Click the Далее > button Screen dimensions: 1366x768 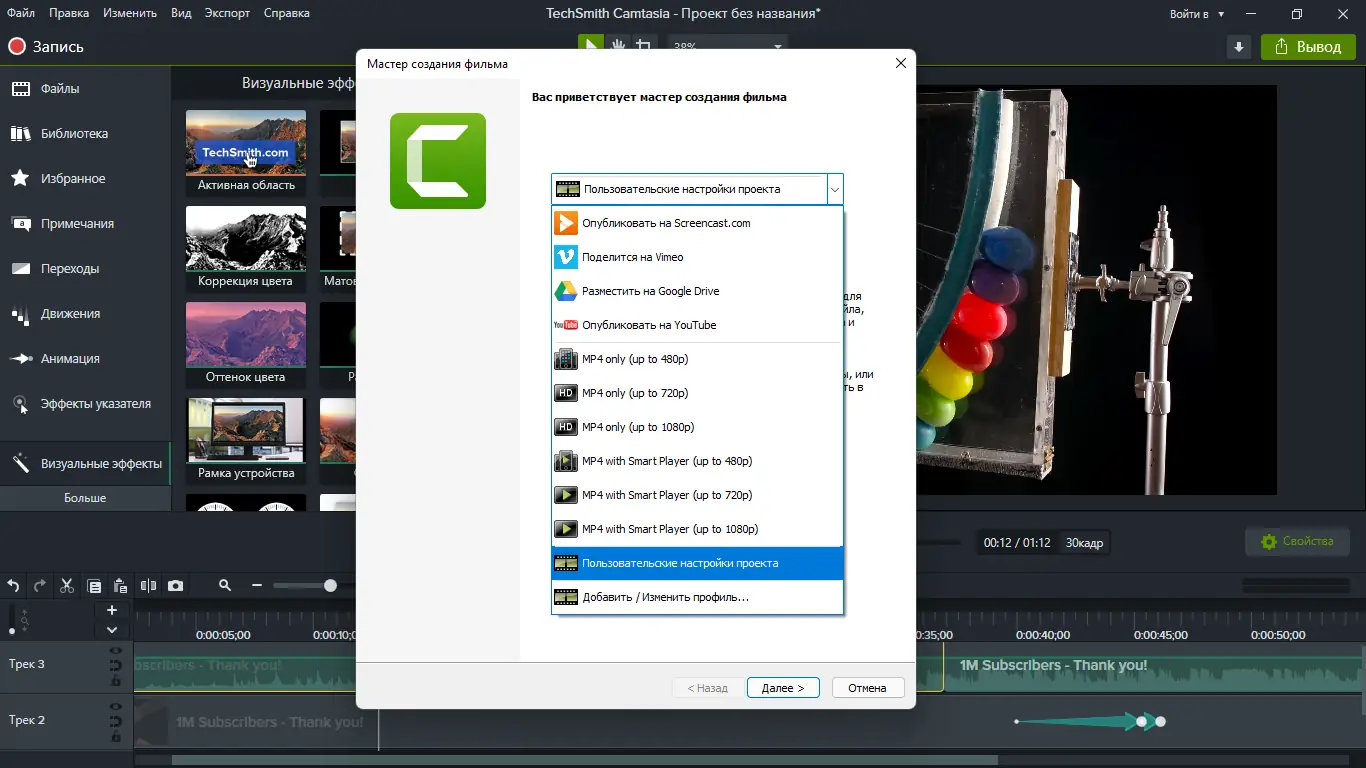point(783,688)
